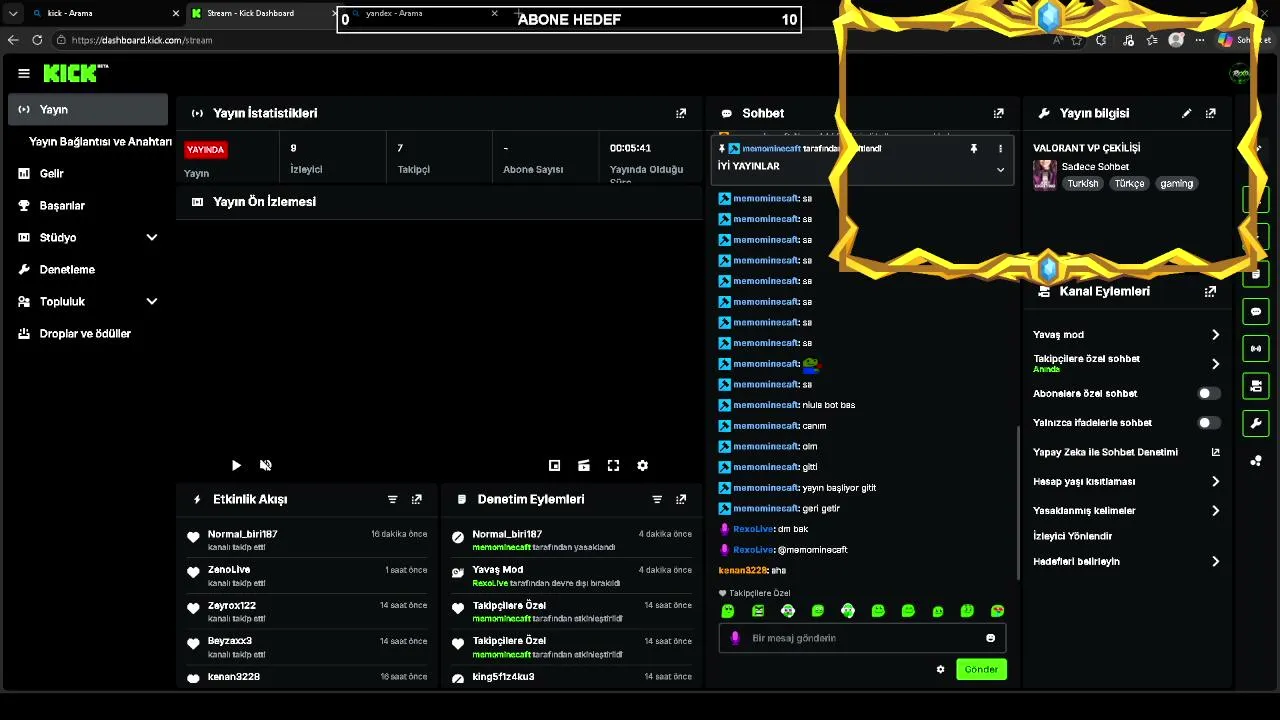
Task: Edit stream info with pencil icon
Action: 1186,113
